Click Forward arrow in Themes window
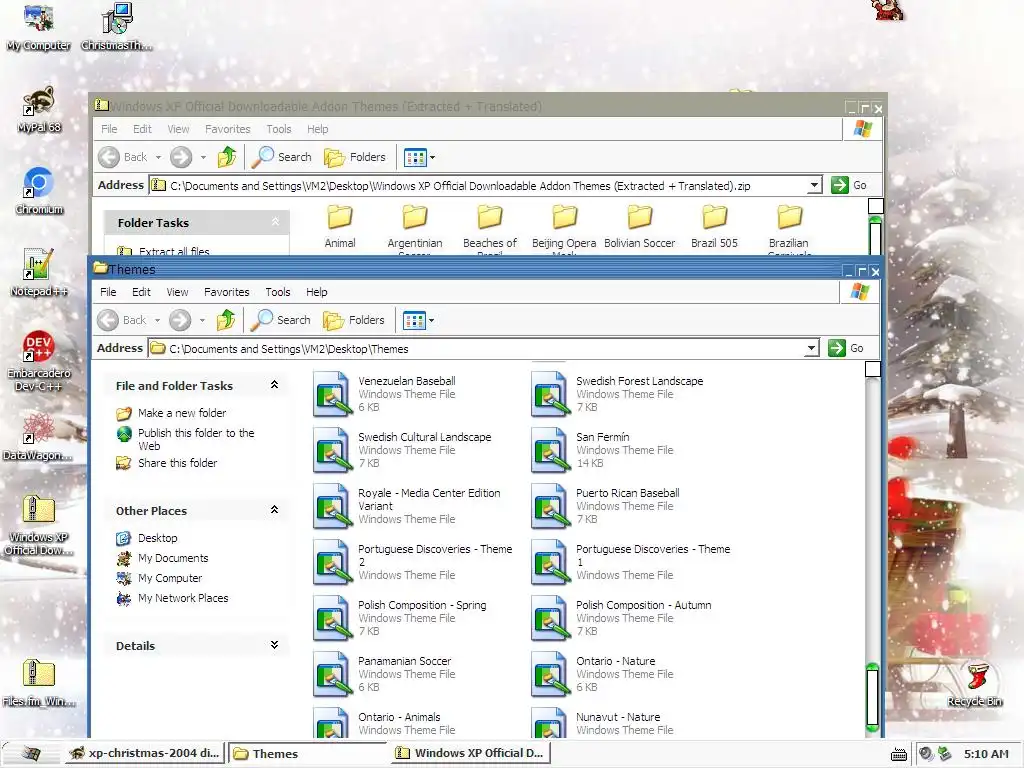Image resolution: width=1024 pixels, height=768 pixels. (x=180, y=320)
